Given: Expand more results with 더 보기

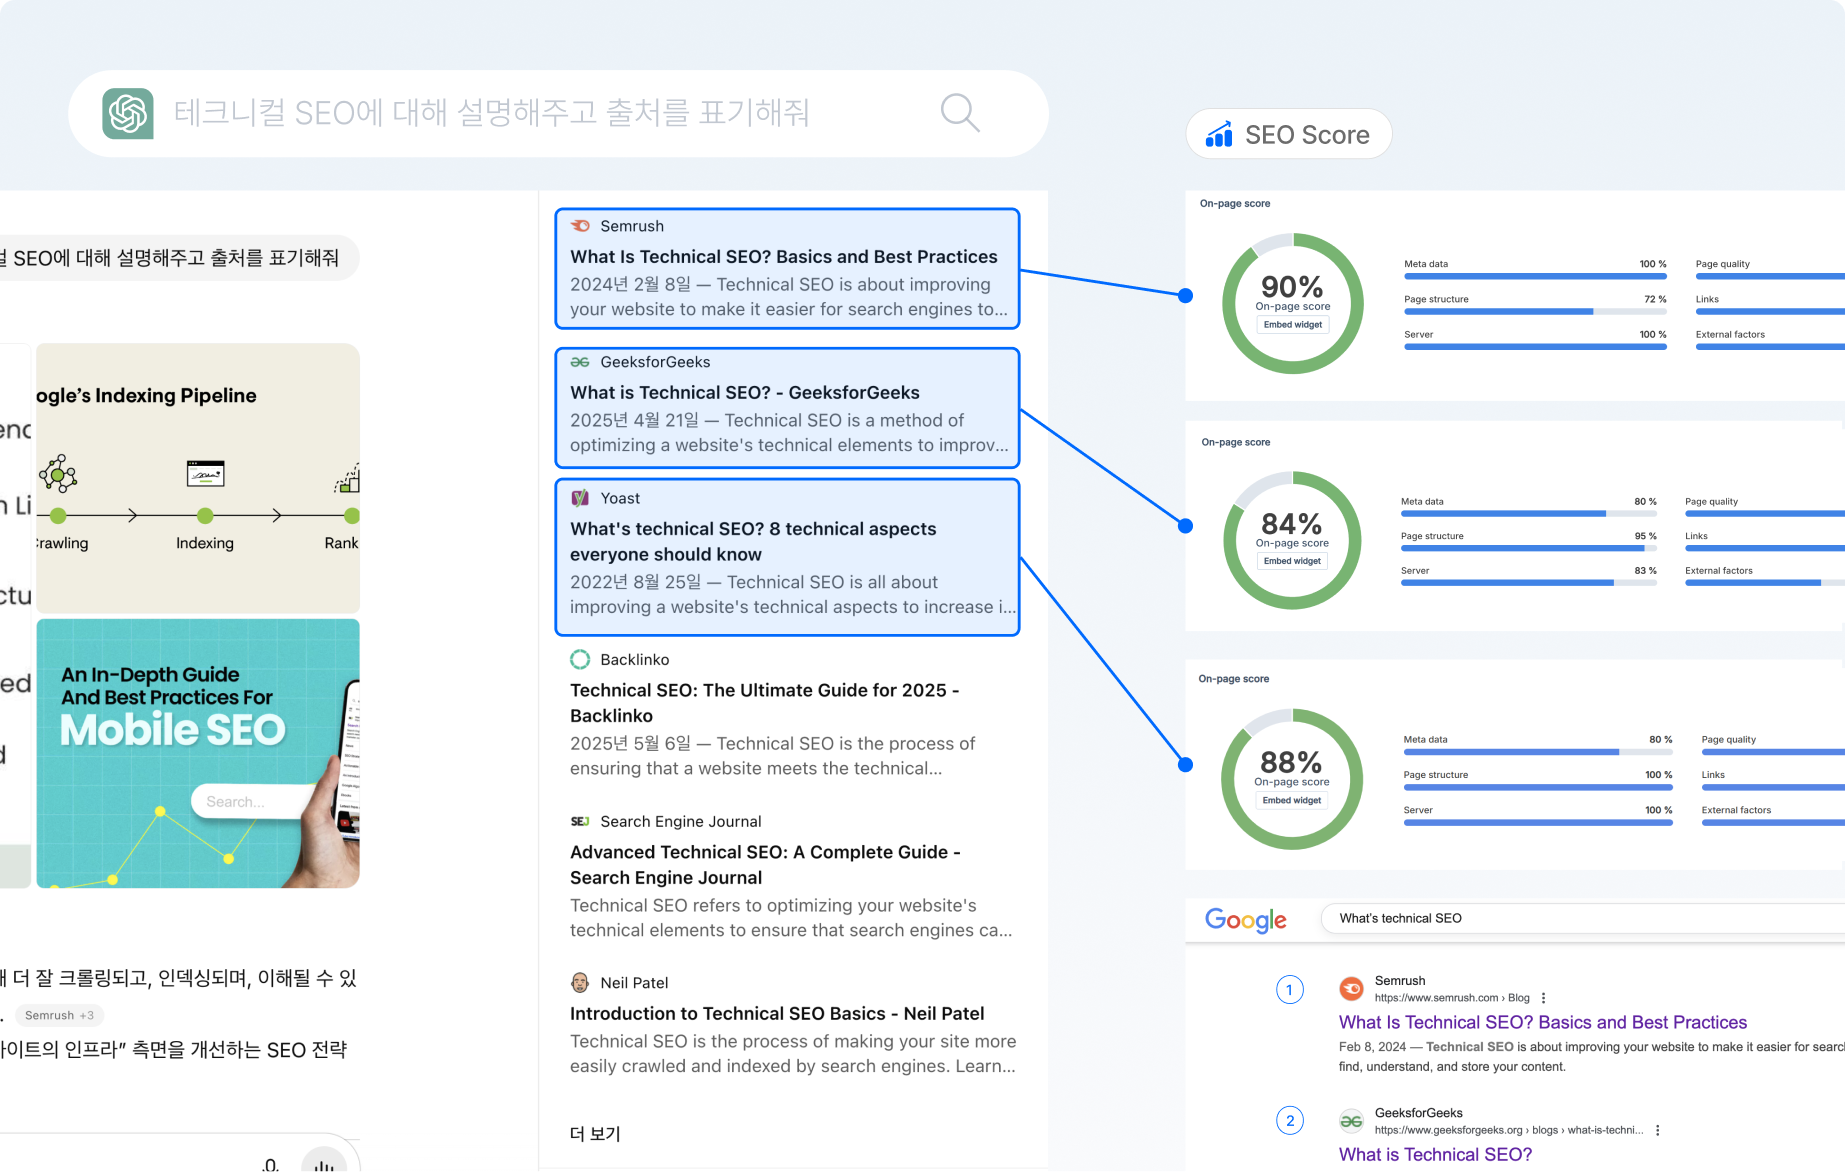Looking at the screenshot, I should [594, 1134].
